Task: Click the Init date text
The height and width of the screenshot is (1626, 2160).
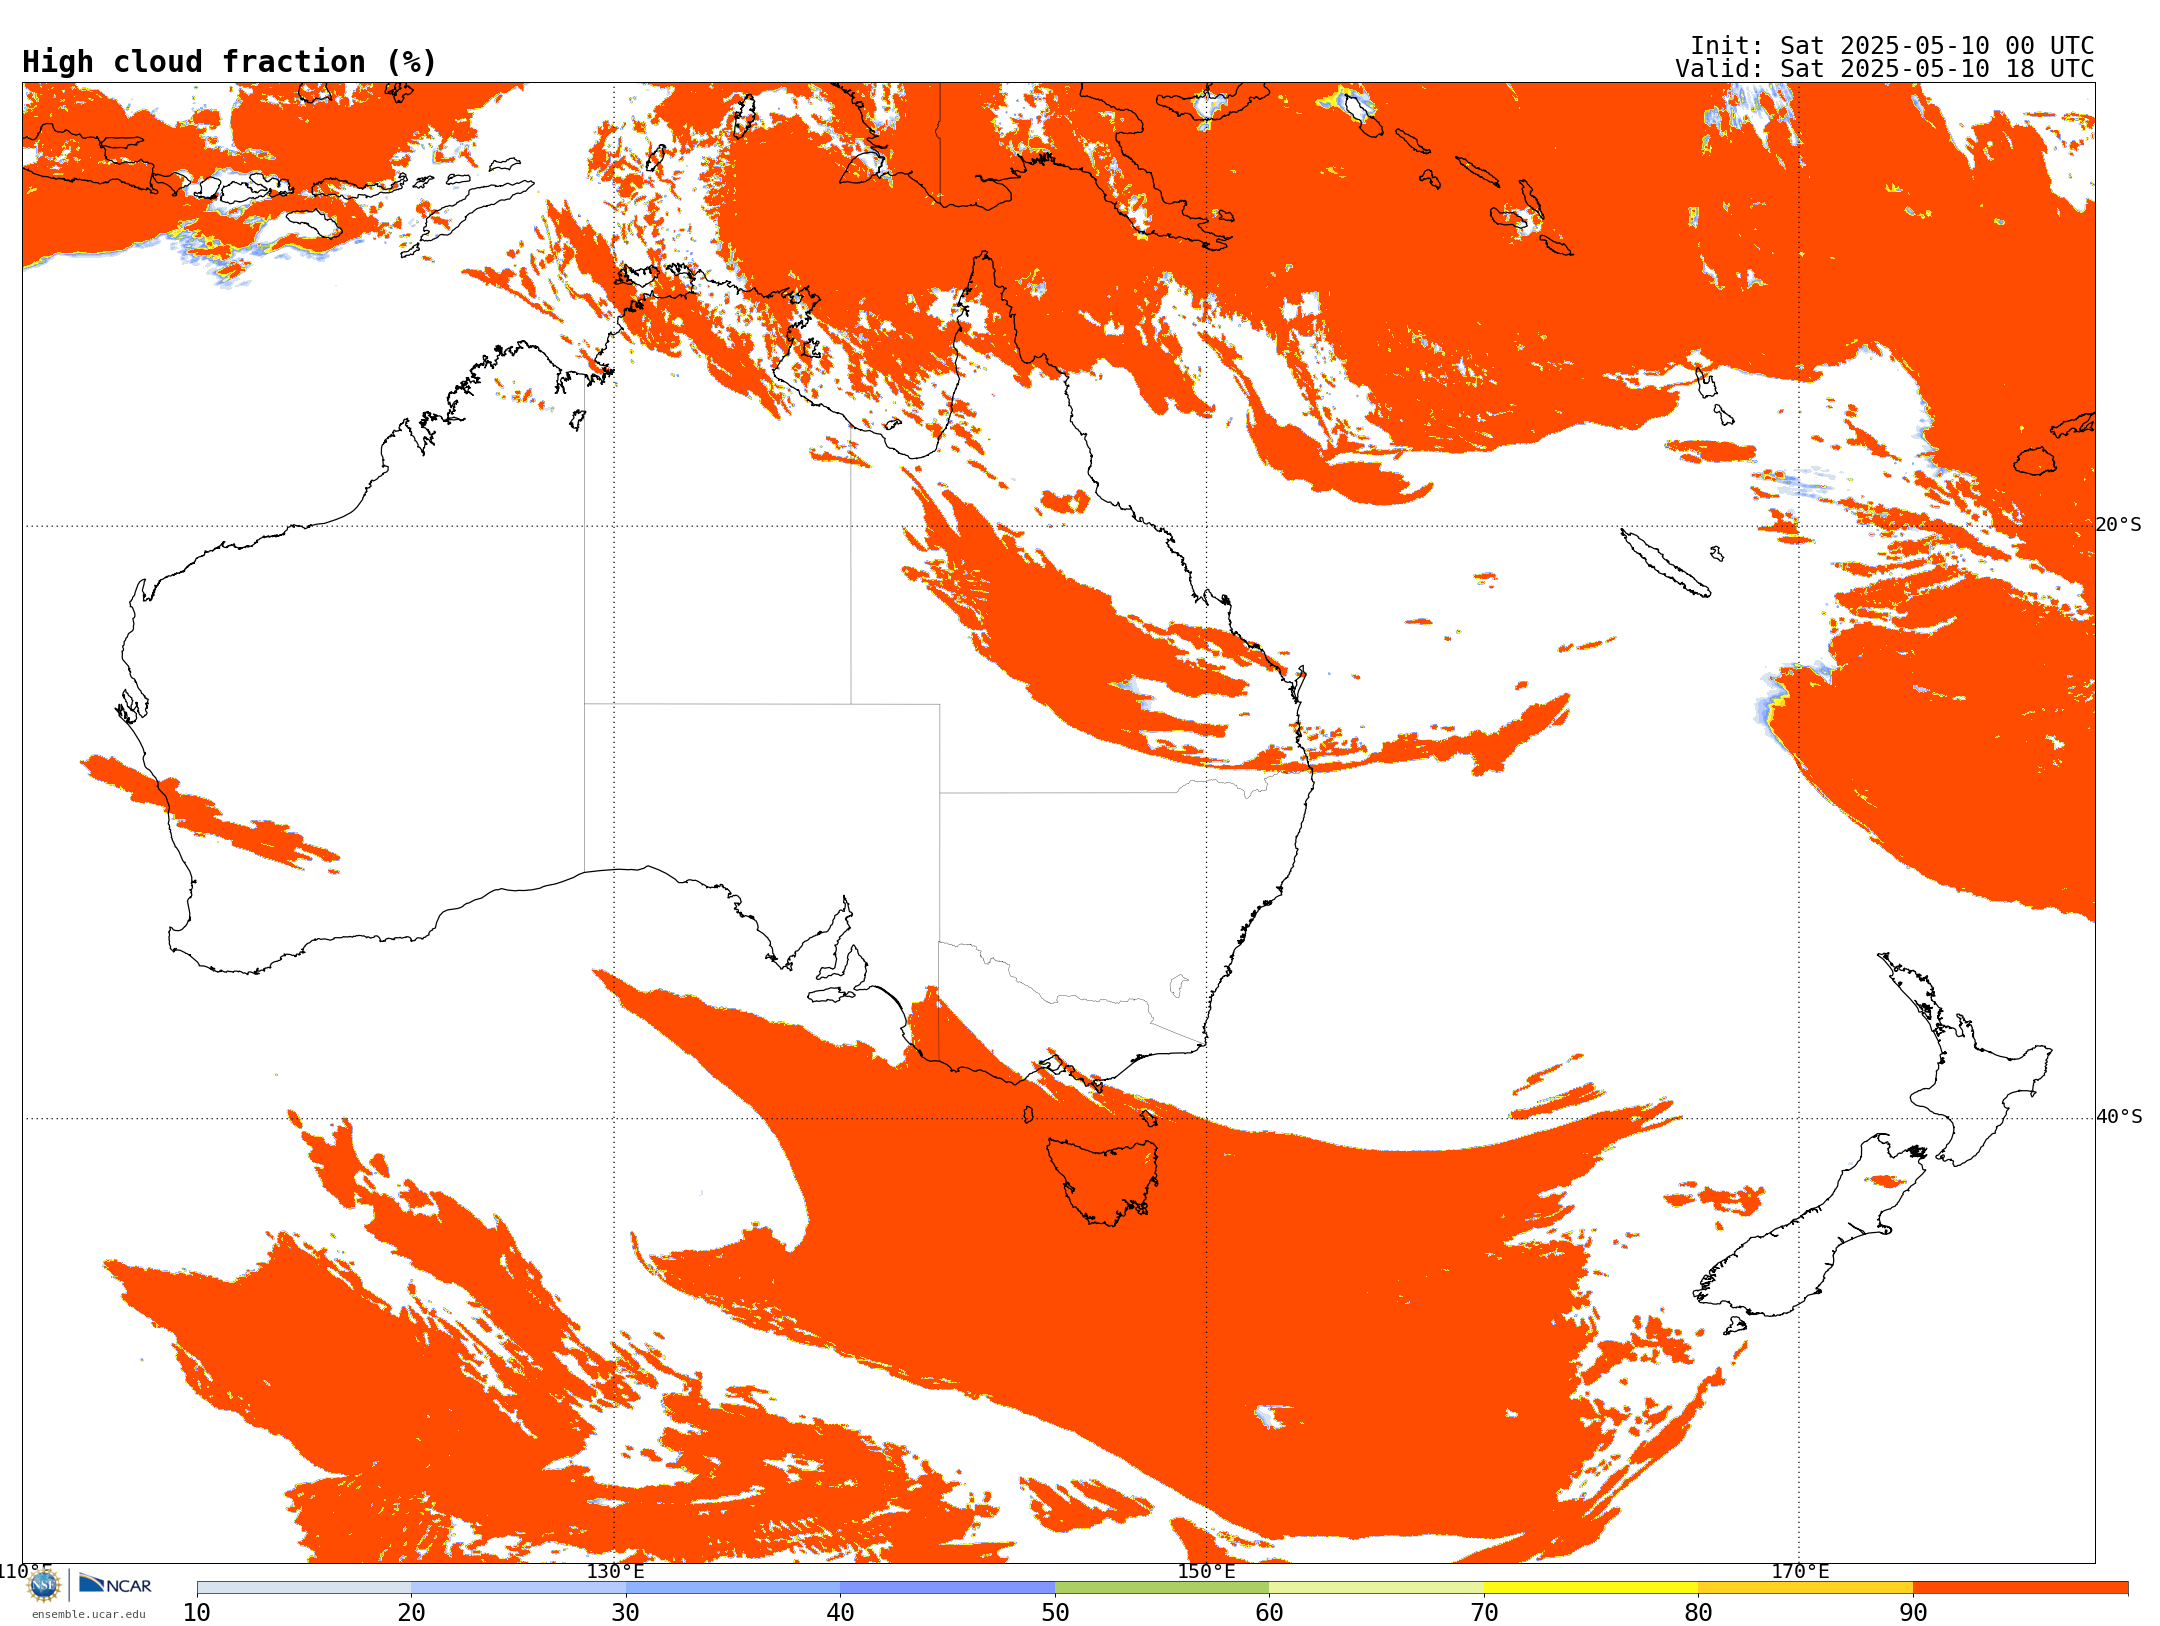Action: [x=1892, y=46]
